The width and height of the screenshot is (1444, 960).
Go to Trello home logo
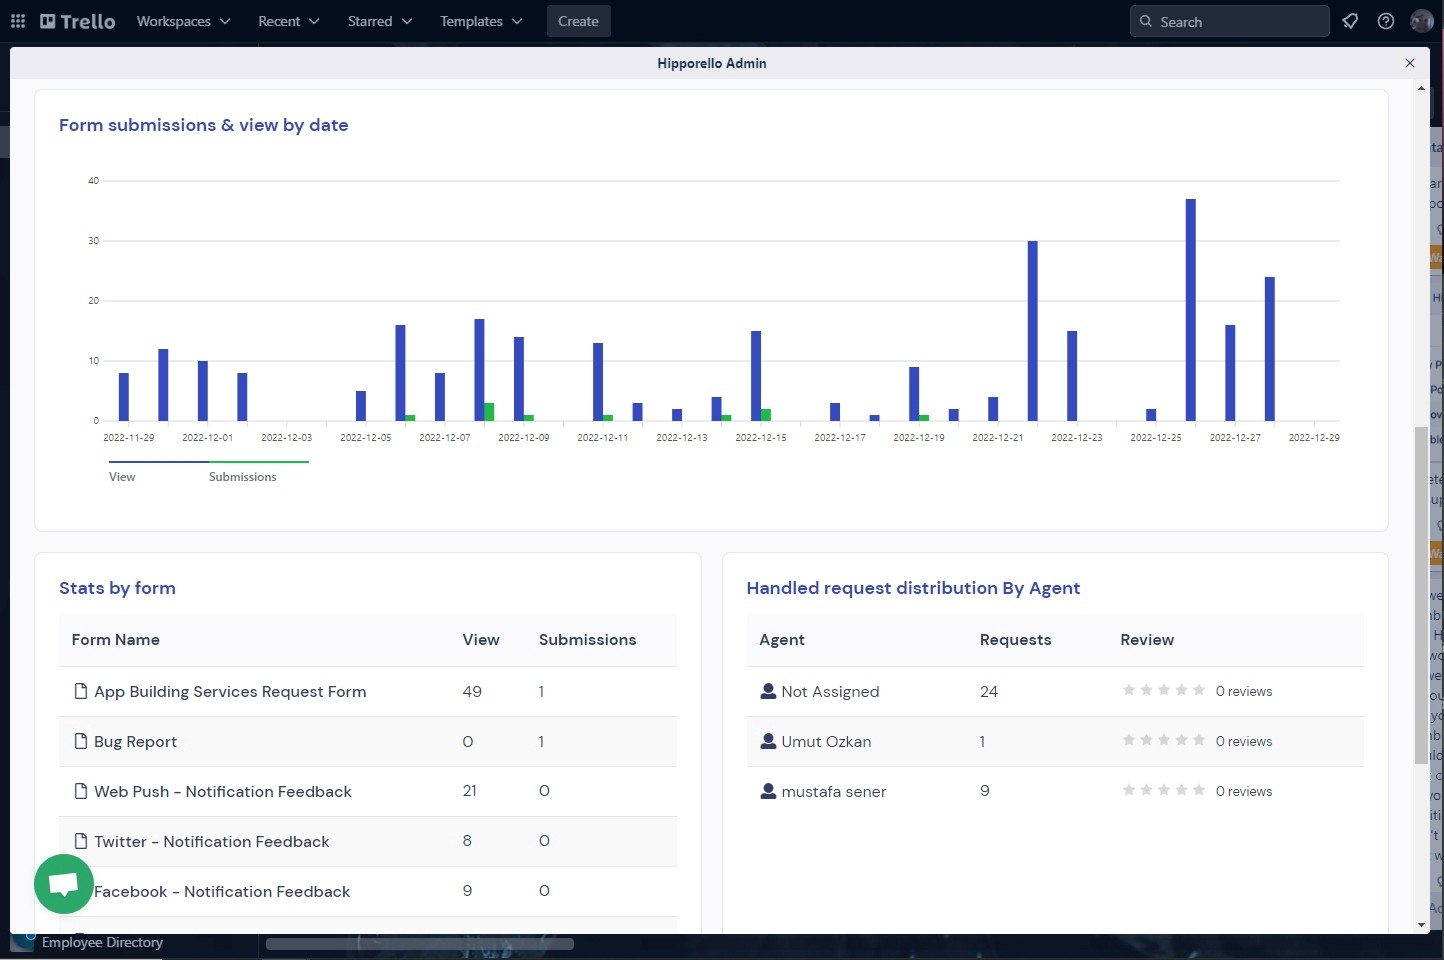click(78, 21)
